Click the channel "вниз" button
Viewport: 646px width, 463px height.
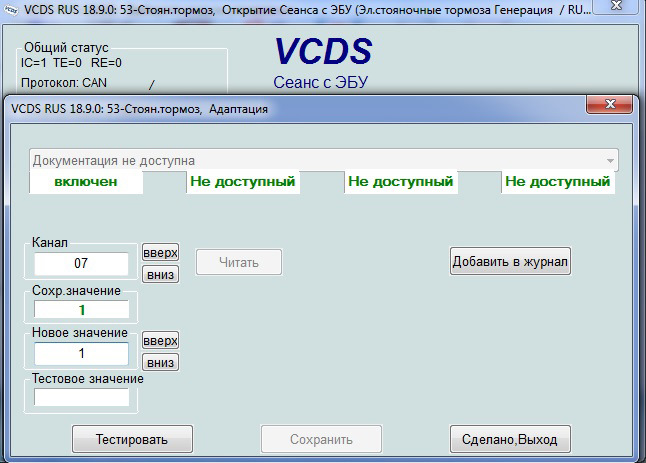coord(160,274)
